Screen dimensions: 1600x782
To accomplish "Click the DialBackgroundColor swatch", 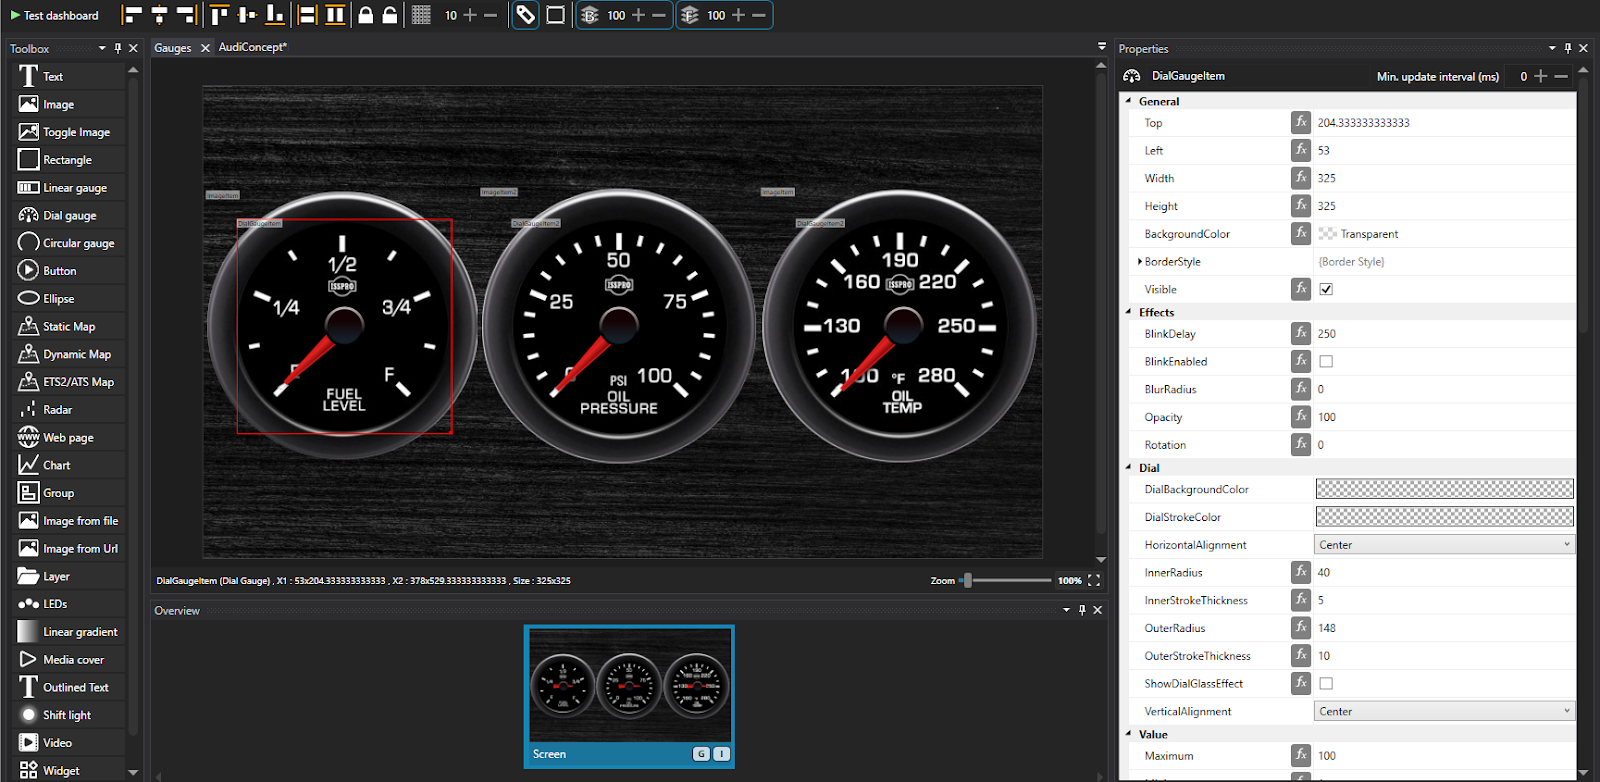I will click(x=1444, y=489).
